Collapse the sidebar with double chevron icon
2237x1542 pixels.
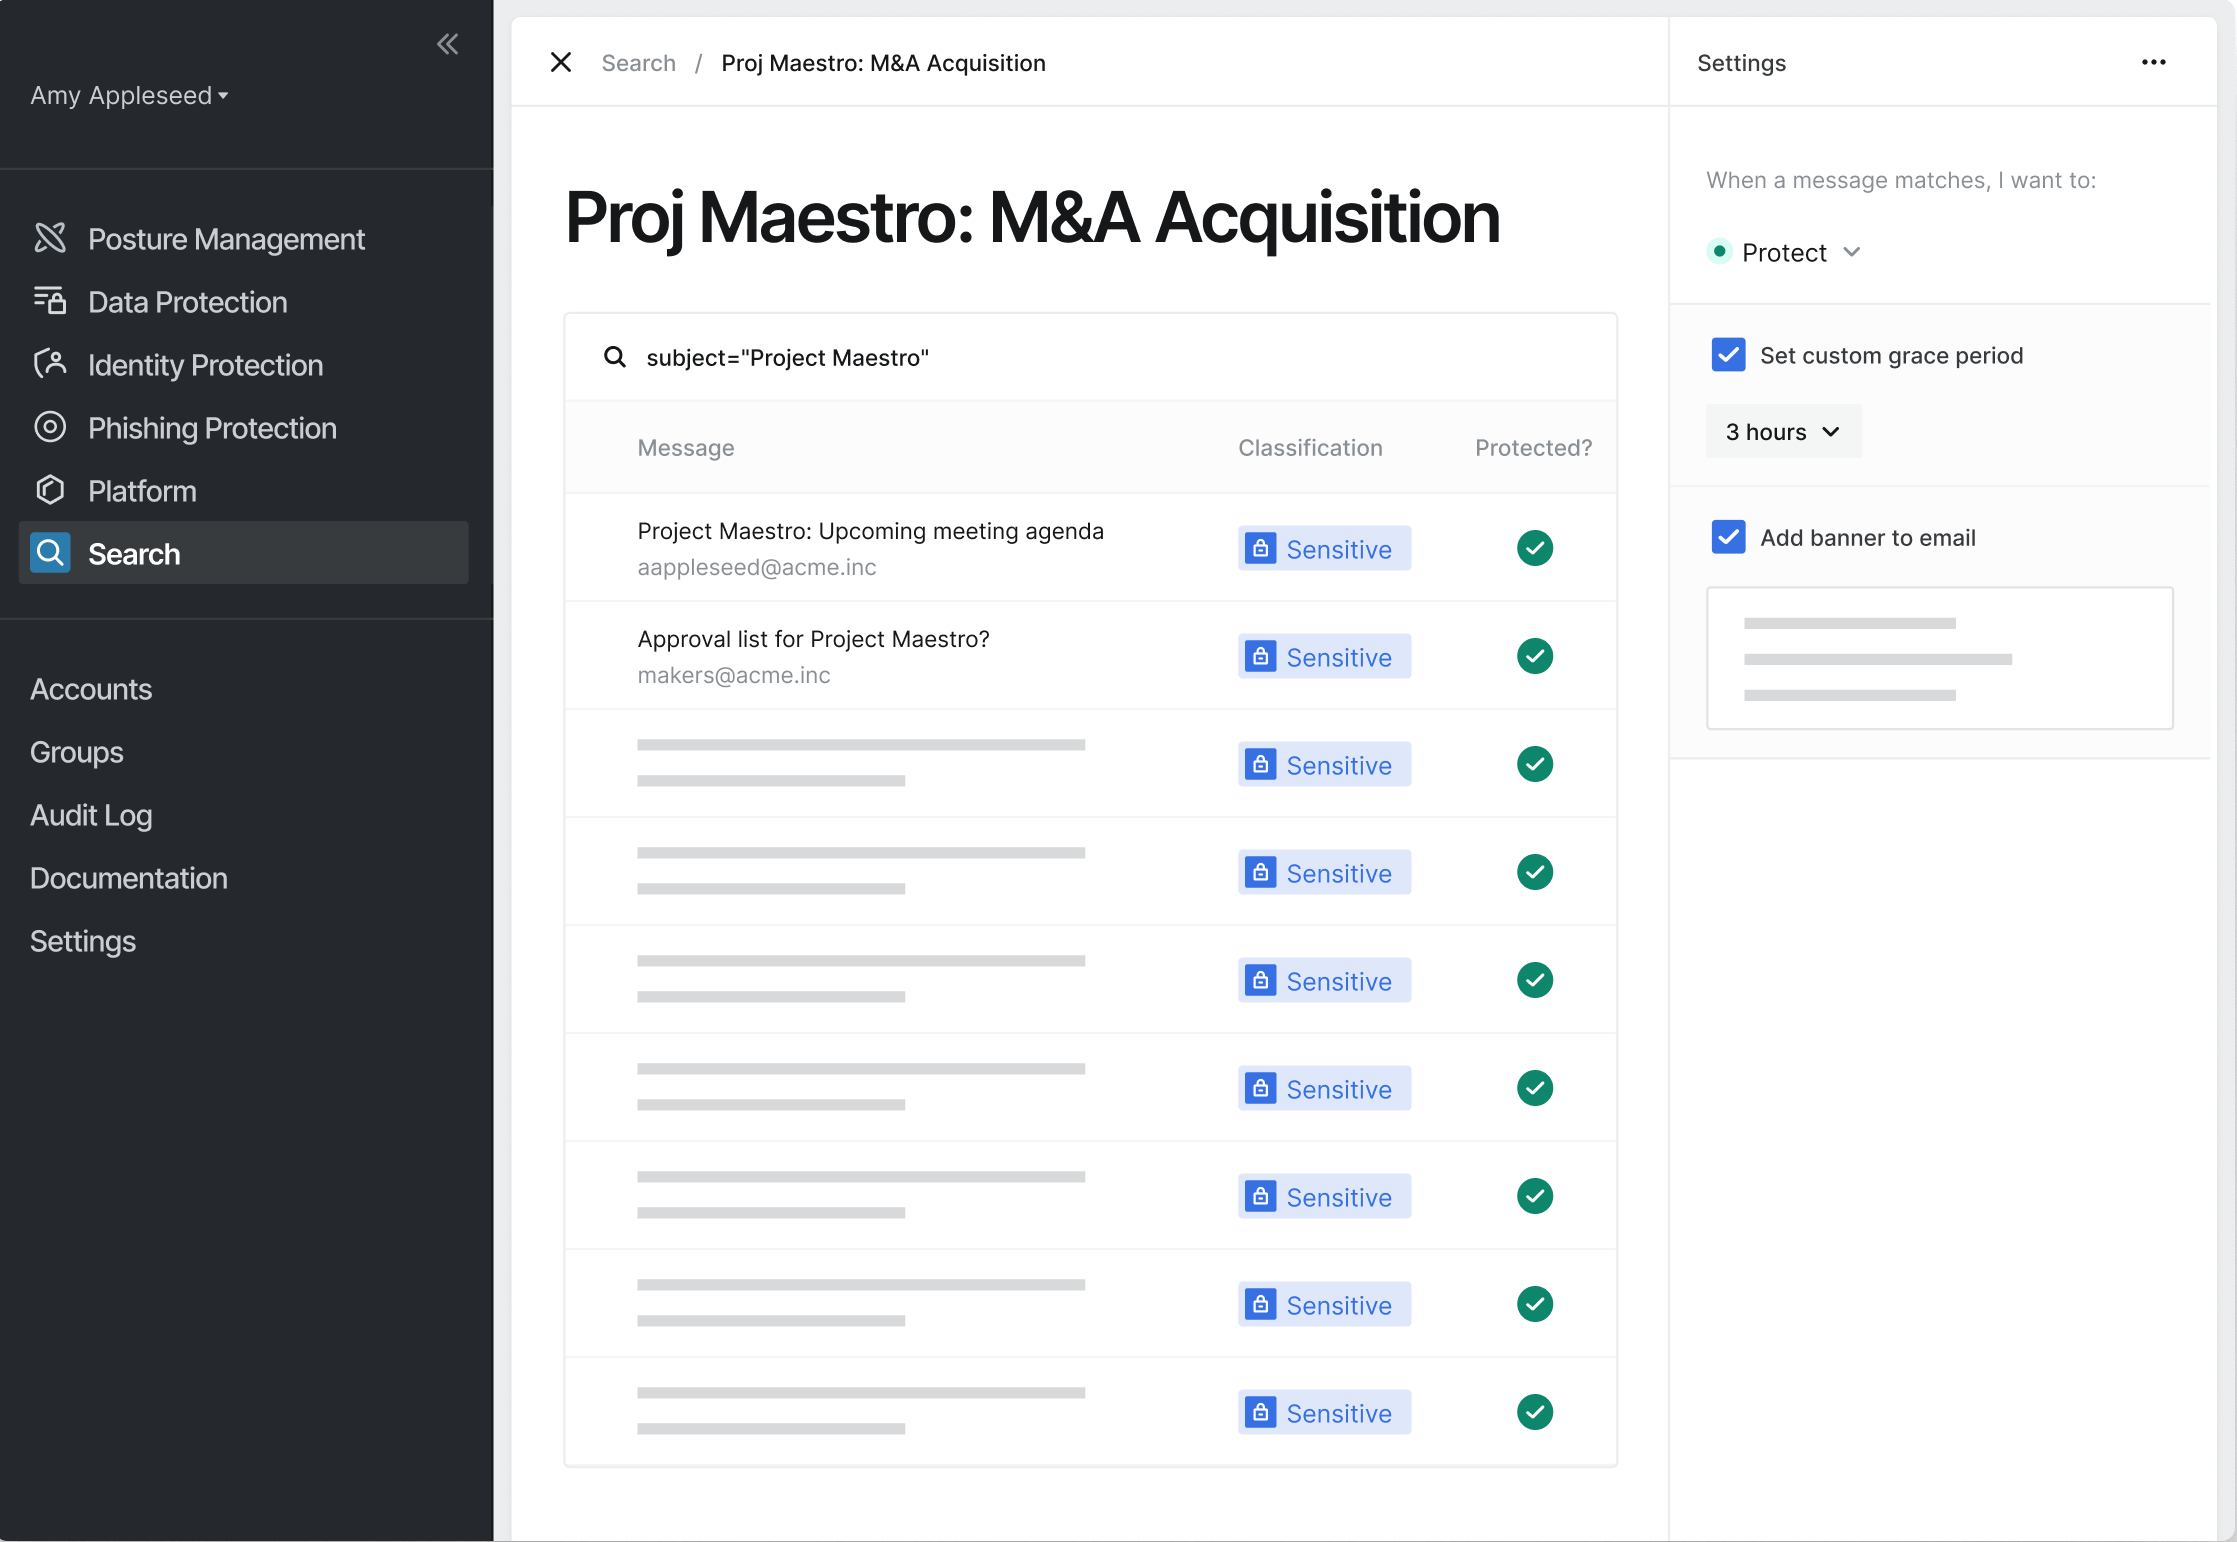click(x=447, y=44)
